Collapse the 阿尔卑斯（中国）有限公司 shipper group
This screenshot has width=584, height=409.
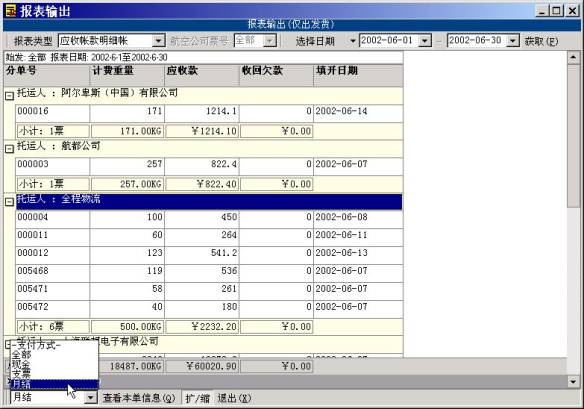pyautogui.click(x=9, y=96)
